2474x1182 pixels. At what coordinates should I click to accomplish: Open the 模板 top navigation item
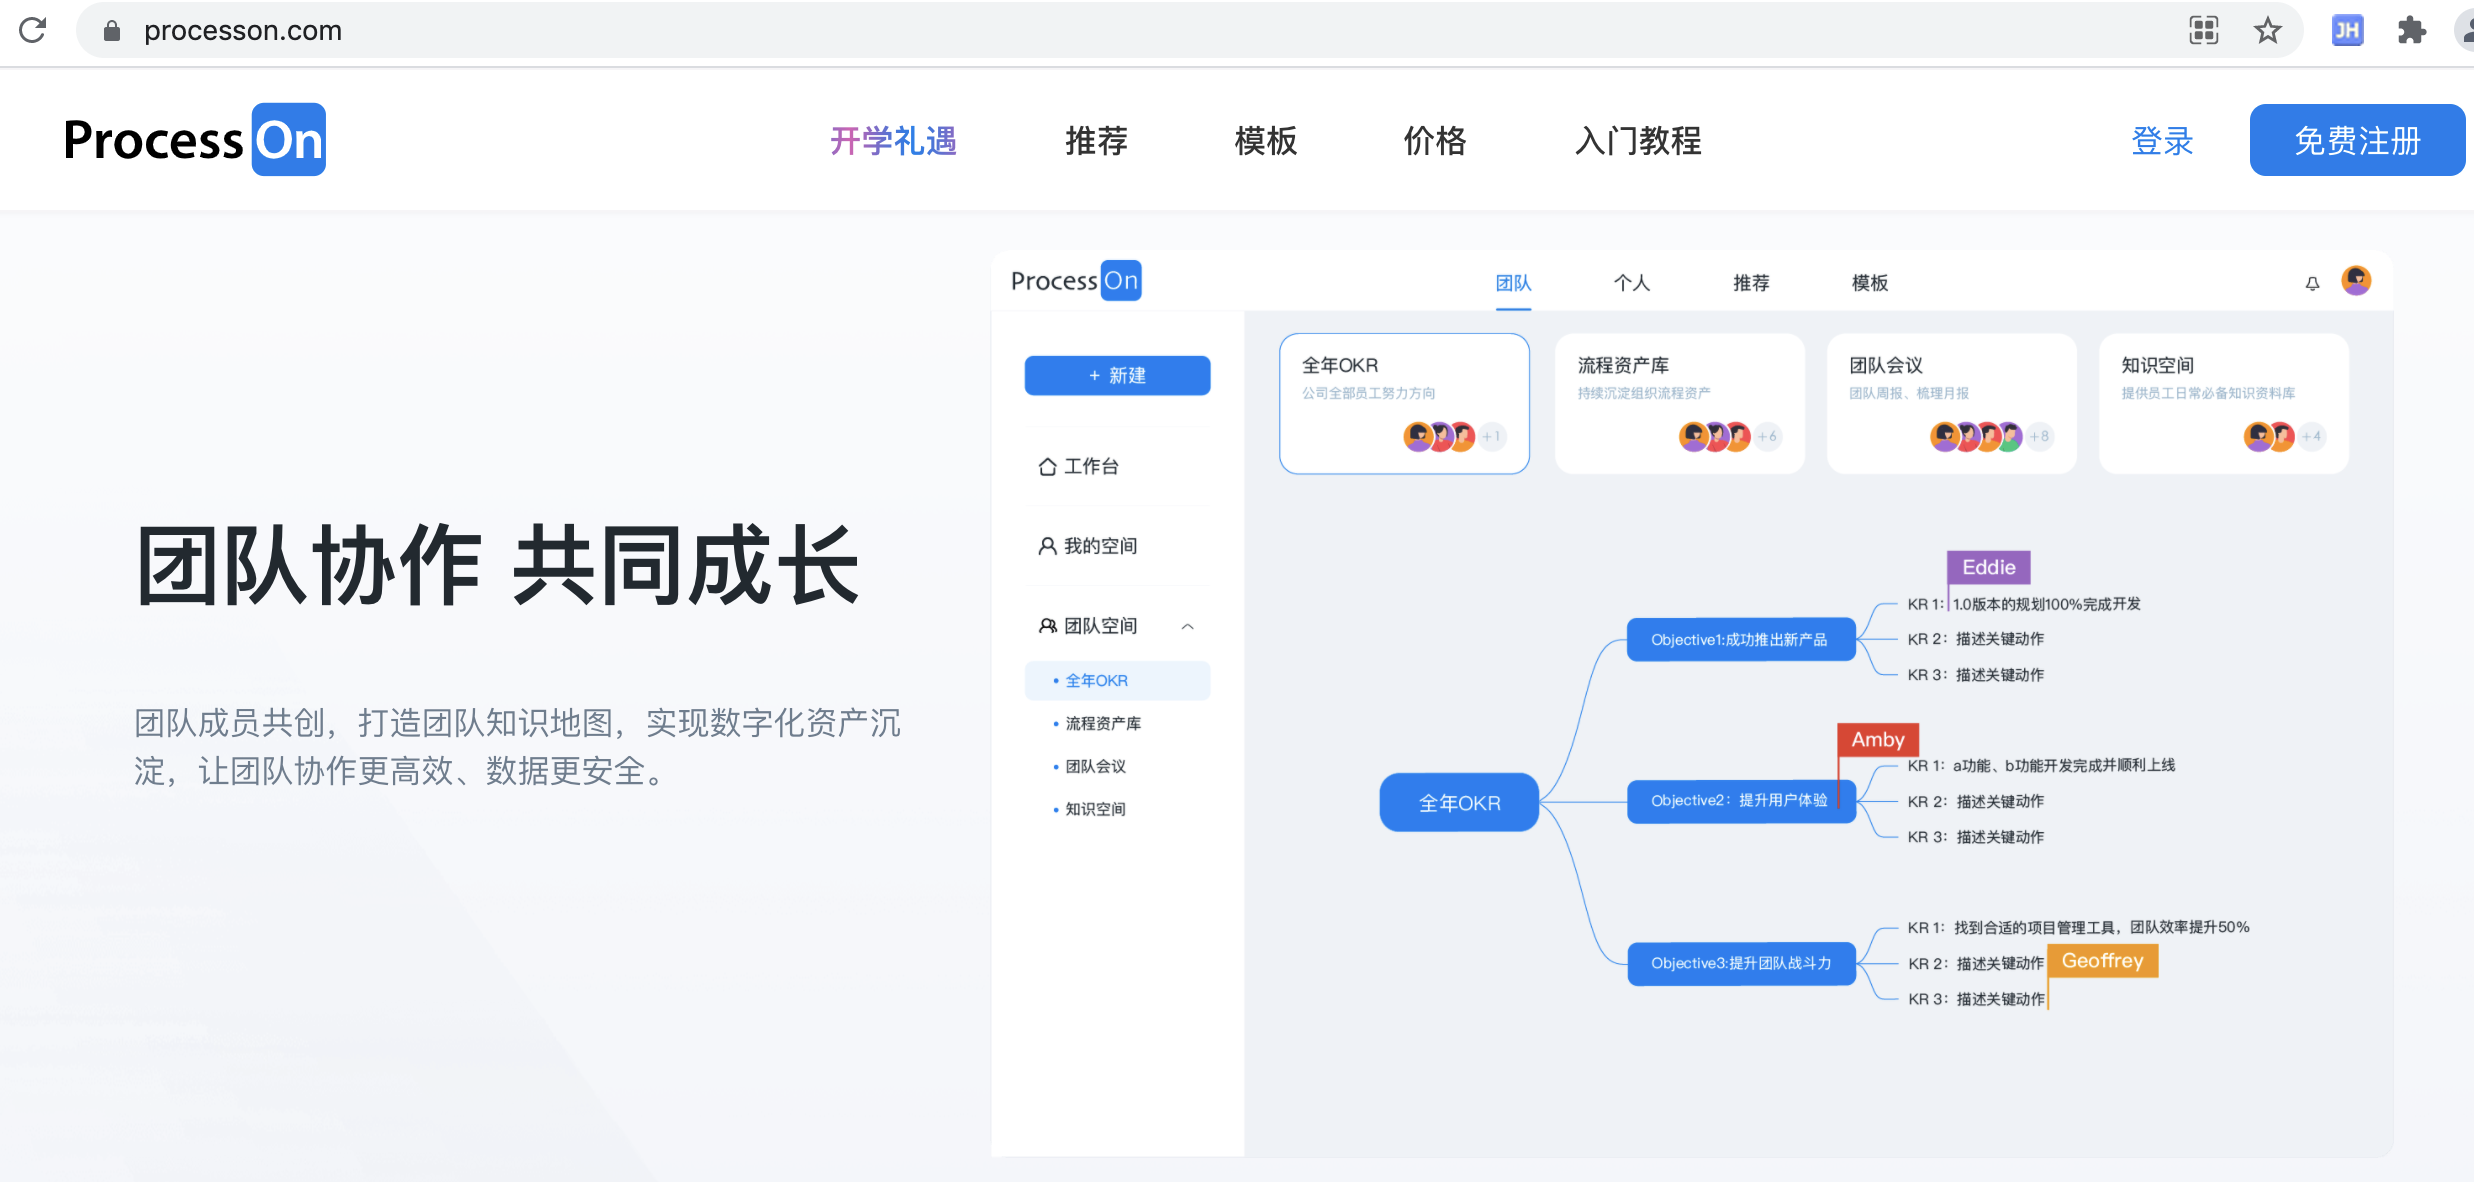(1265, 141)
